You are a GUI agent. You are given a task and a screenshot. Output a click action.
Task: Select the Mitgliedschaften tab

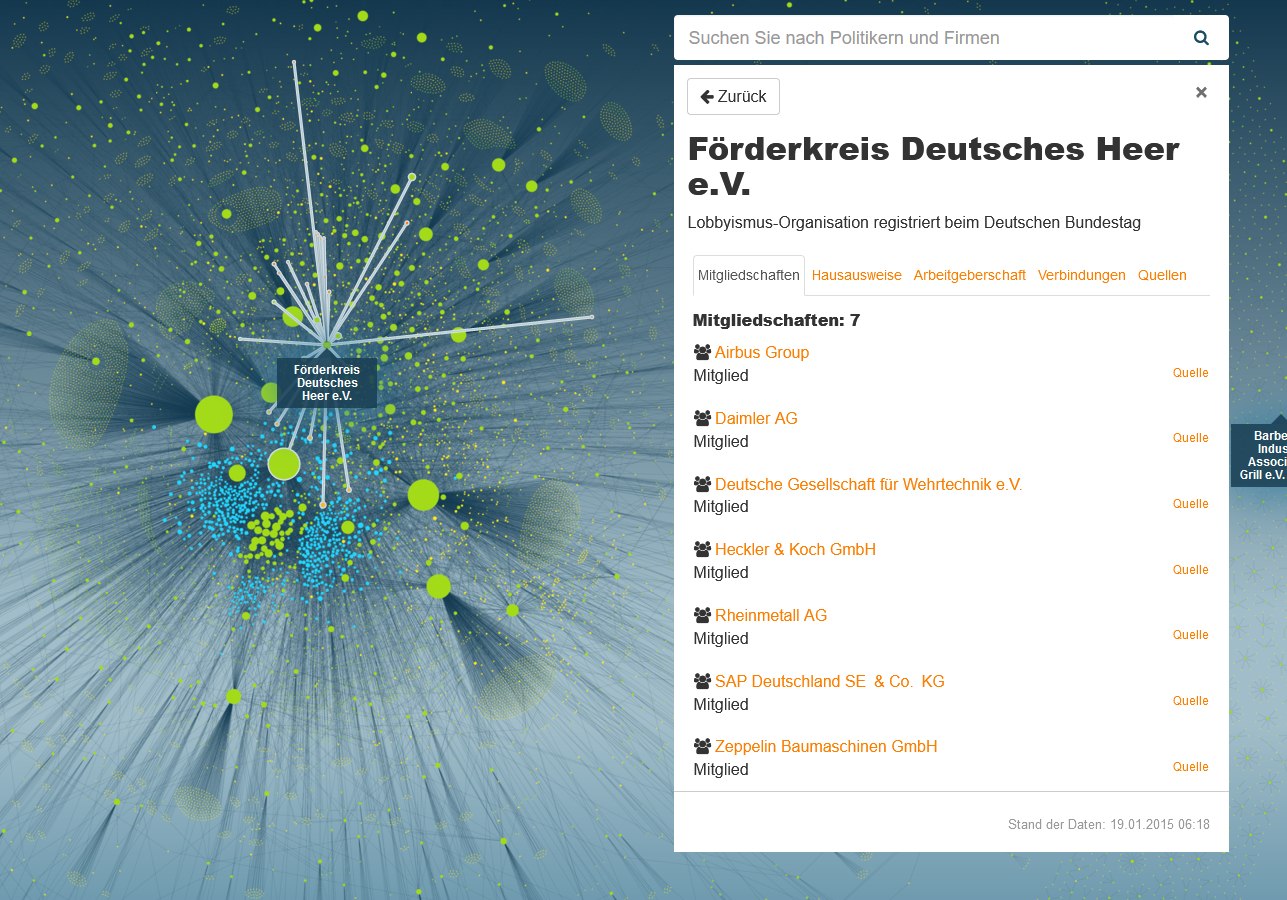click(749, 275)
